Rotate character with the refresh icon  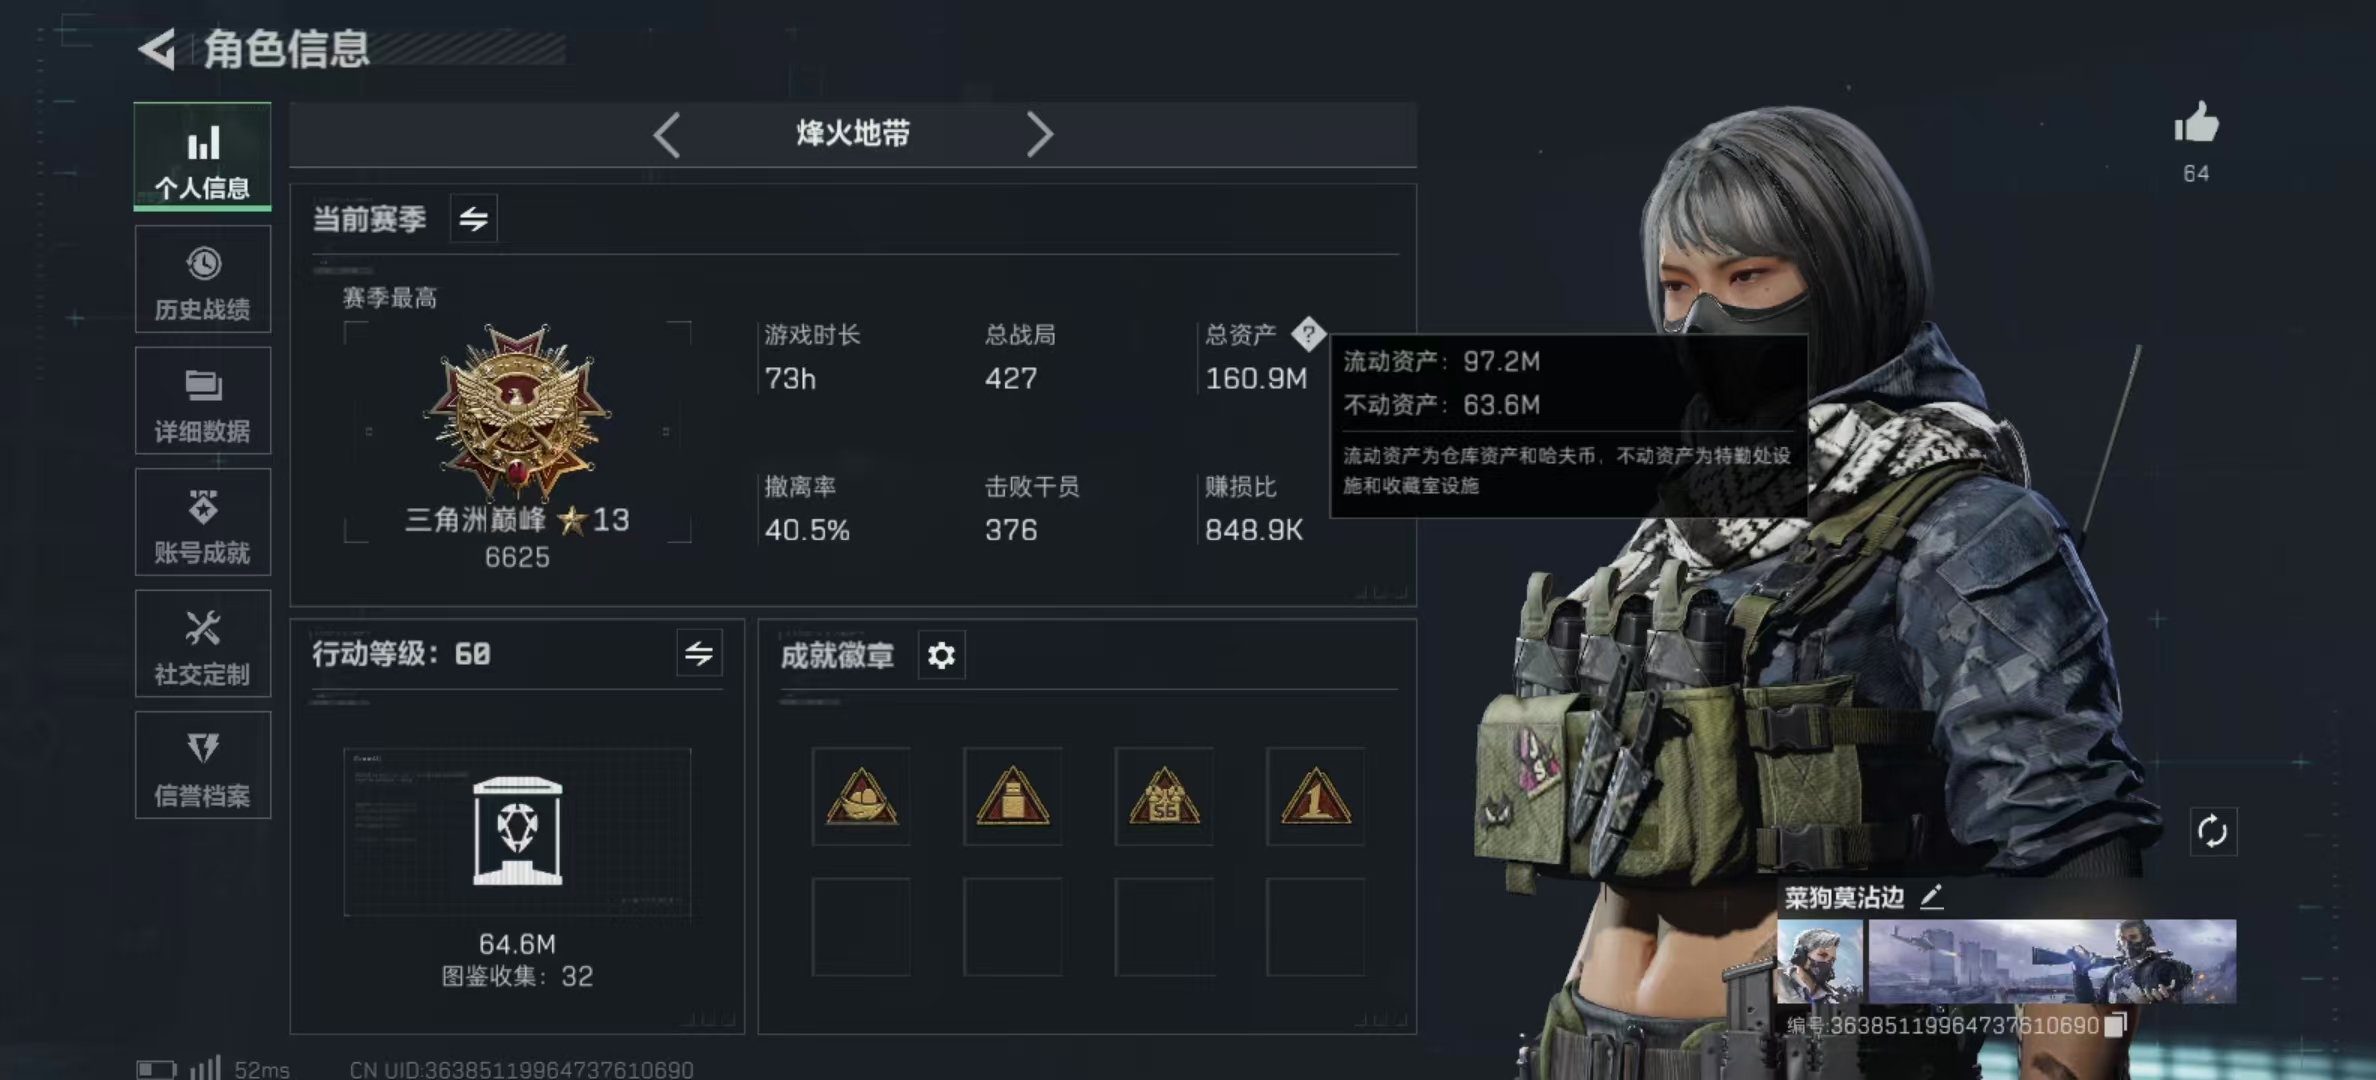pyautogui.click(x=2212, y=831)
